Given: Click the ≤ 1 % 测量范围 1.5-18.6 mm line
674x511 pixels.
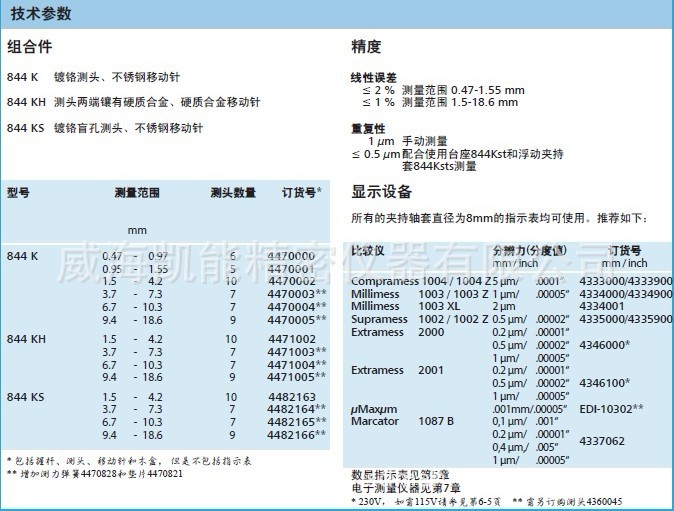Looking at the screenshot, I should tap(440, 102).
